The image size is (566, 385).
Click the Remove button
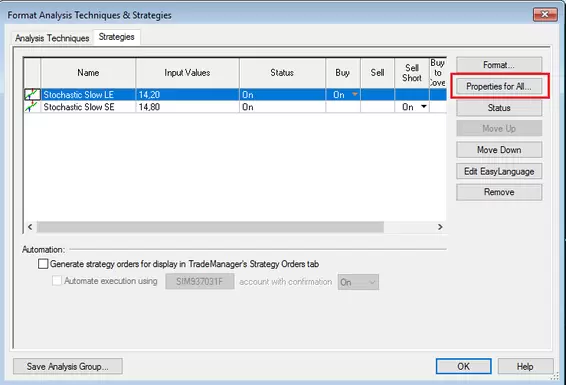tap(499, 192)
